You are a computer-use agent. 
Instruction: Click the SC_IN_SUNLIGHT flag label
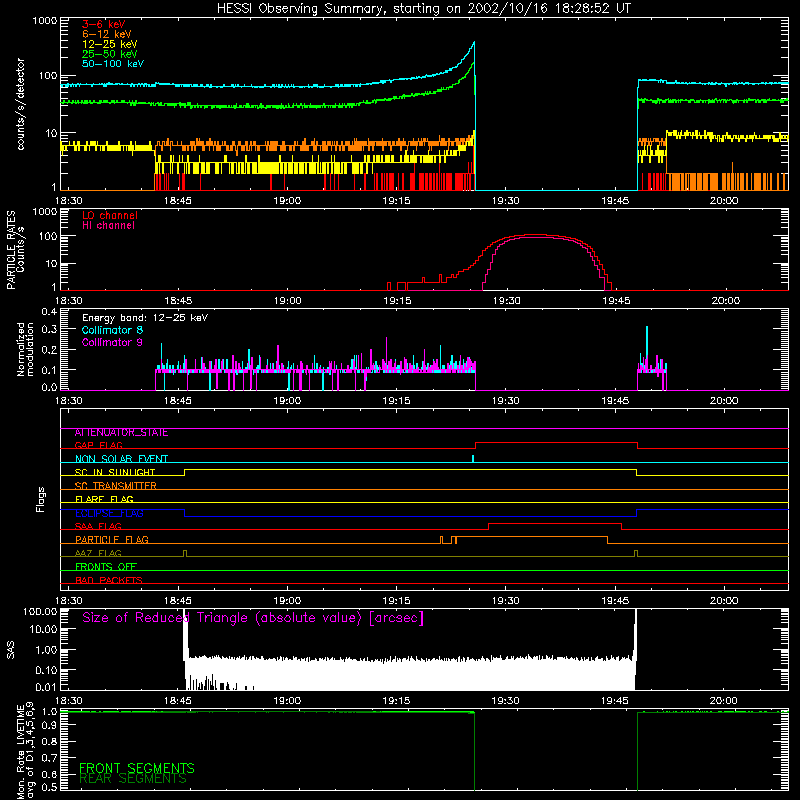[115, 472]
